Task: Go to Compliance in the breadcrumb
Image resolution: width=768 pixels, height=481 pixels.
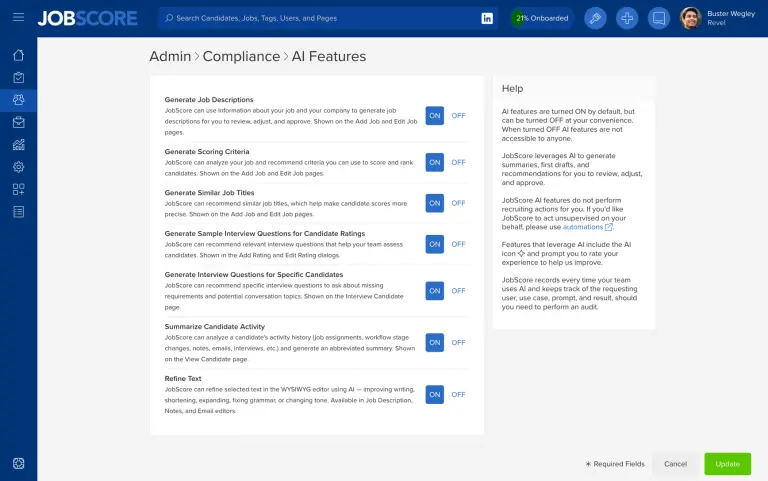Action: [x=241, y=56]
